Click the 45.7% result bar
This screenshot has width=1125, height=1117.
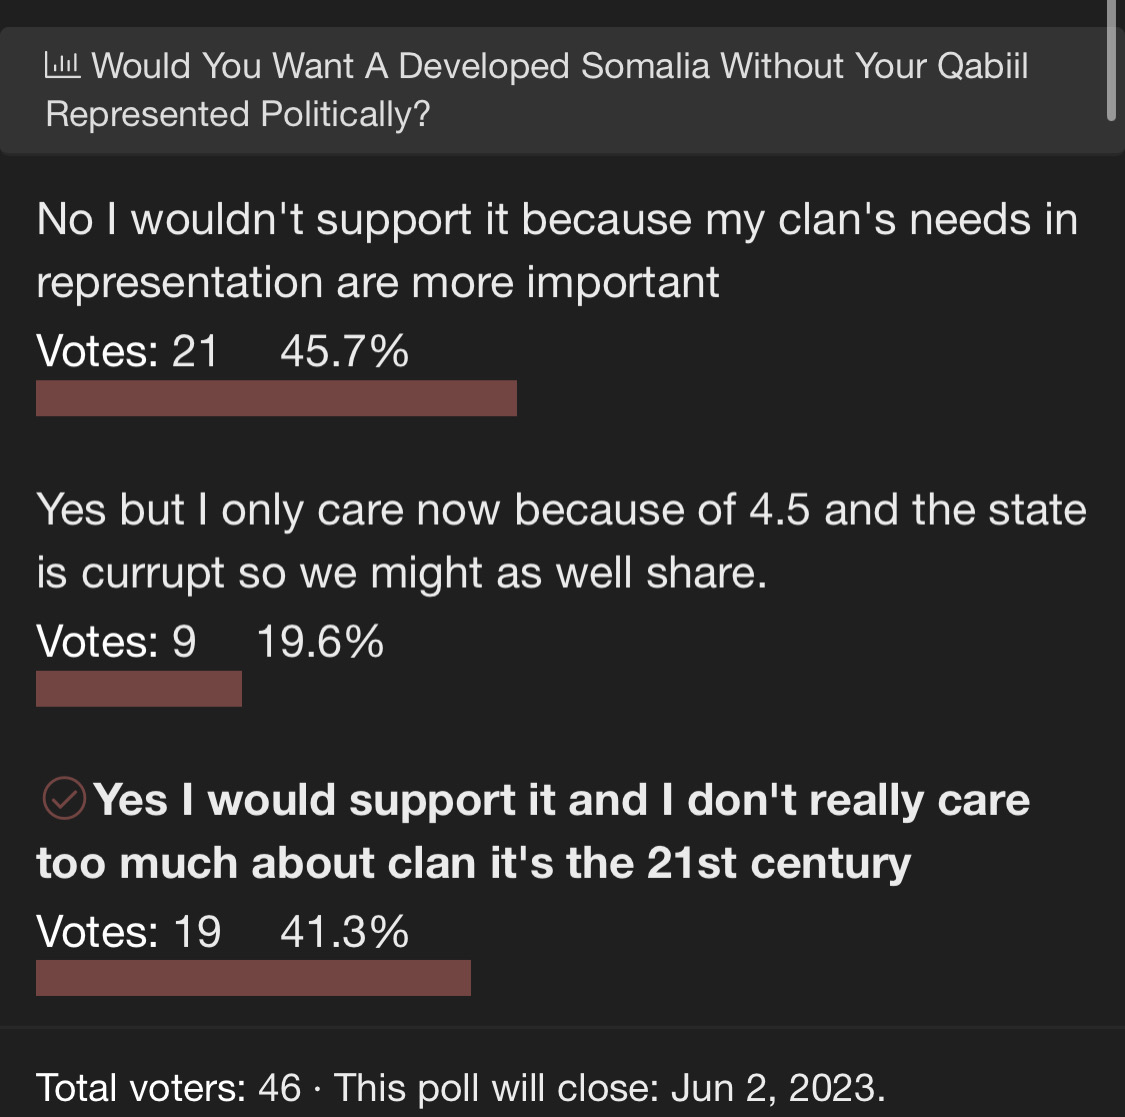276,398
